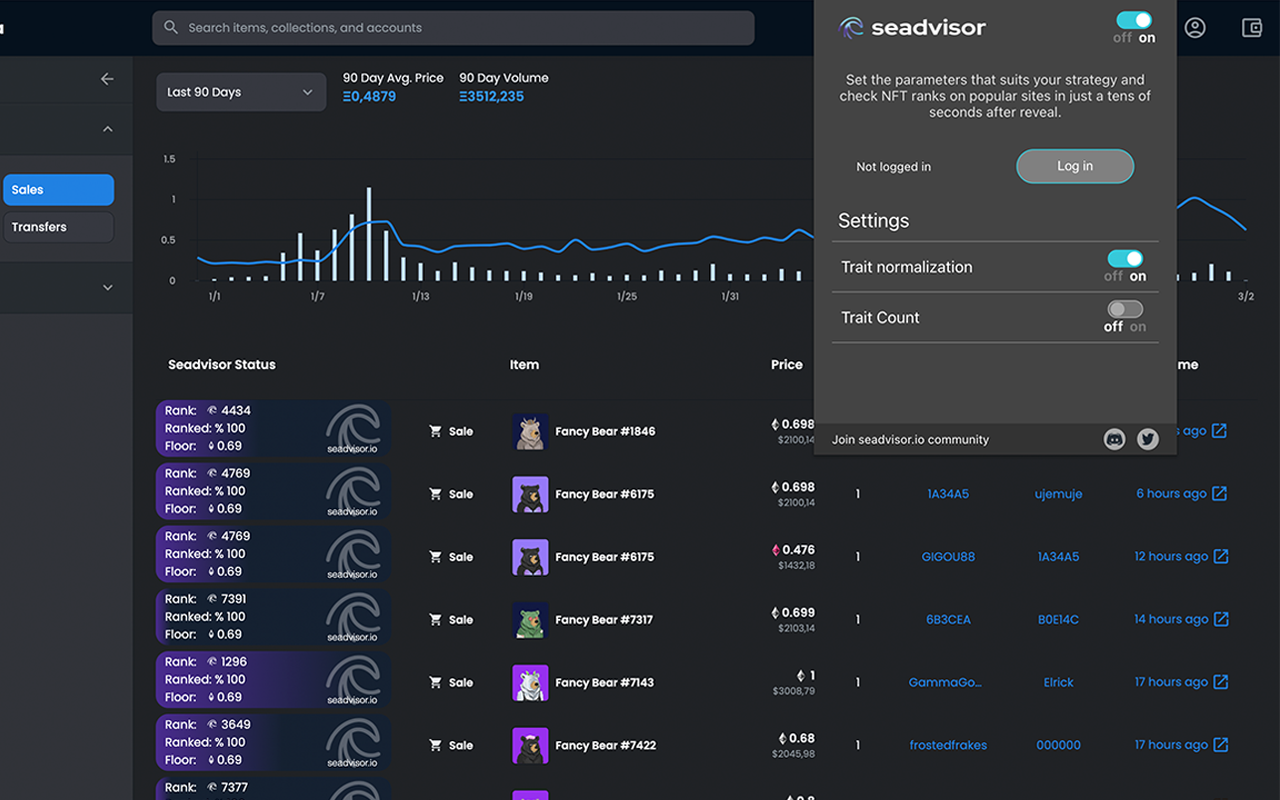1280x800 pixels.
Task: Open buyer 000000 profile link
Action: [1058, 745]
